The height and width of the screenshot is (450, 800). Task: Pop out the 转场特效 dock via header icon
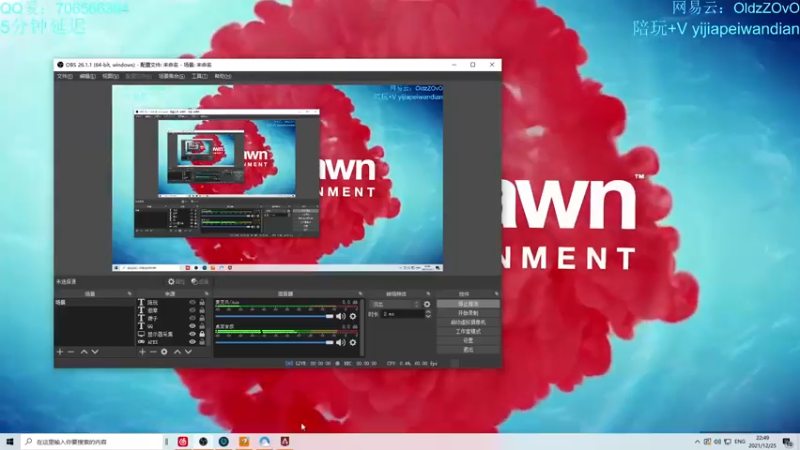(428, 294)
